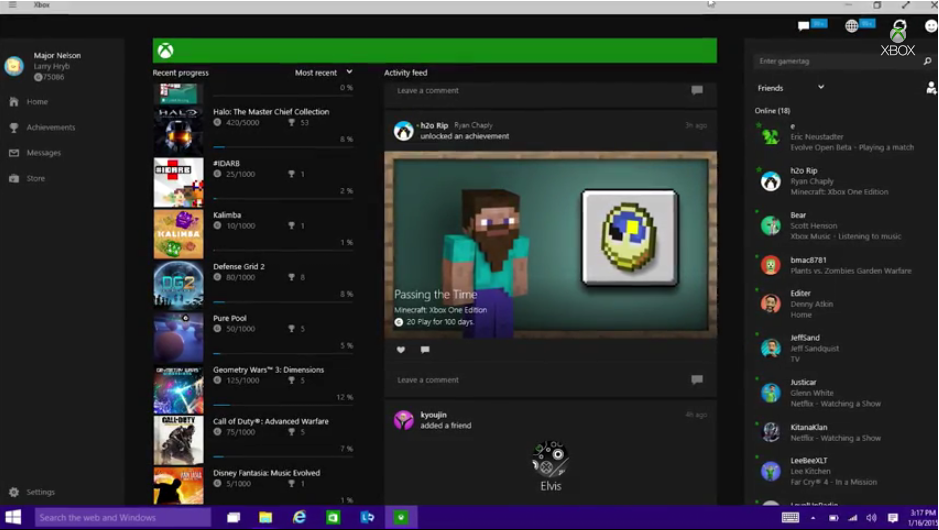Click the Home house icon
The image size is (939, 530).
click(x=14, y=102)
